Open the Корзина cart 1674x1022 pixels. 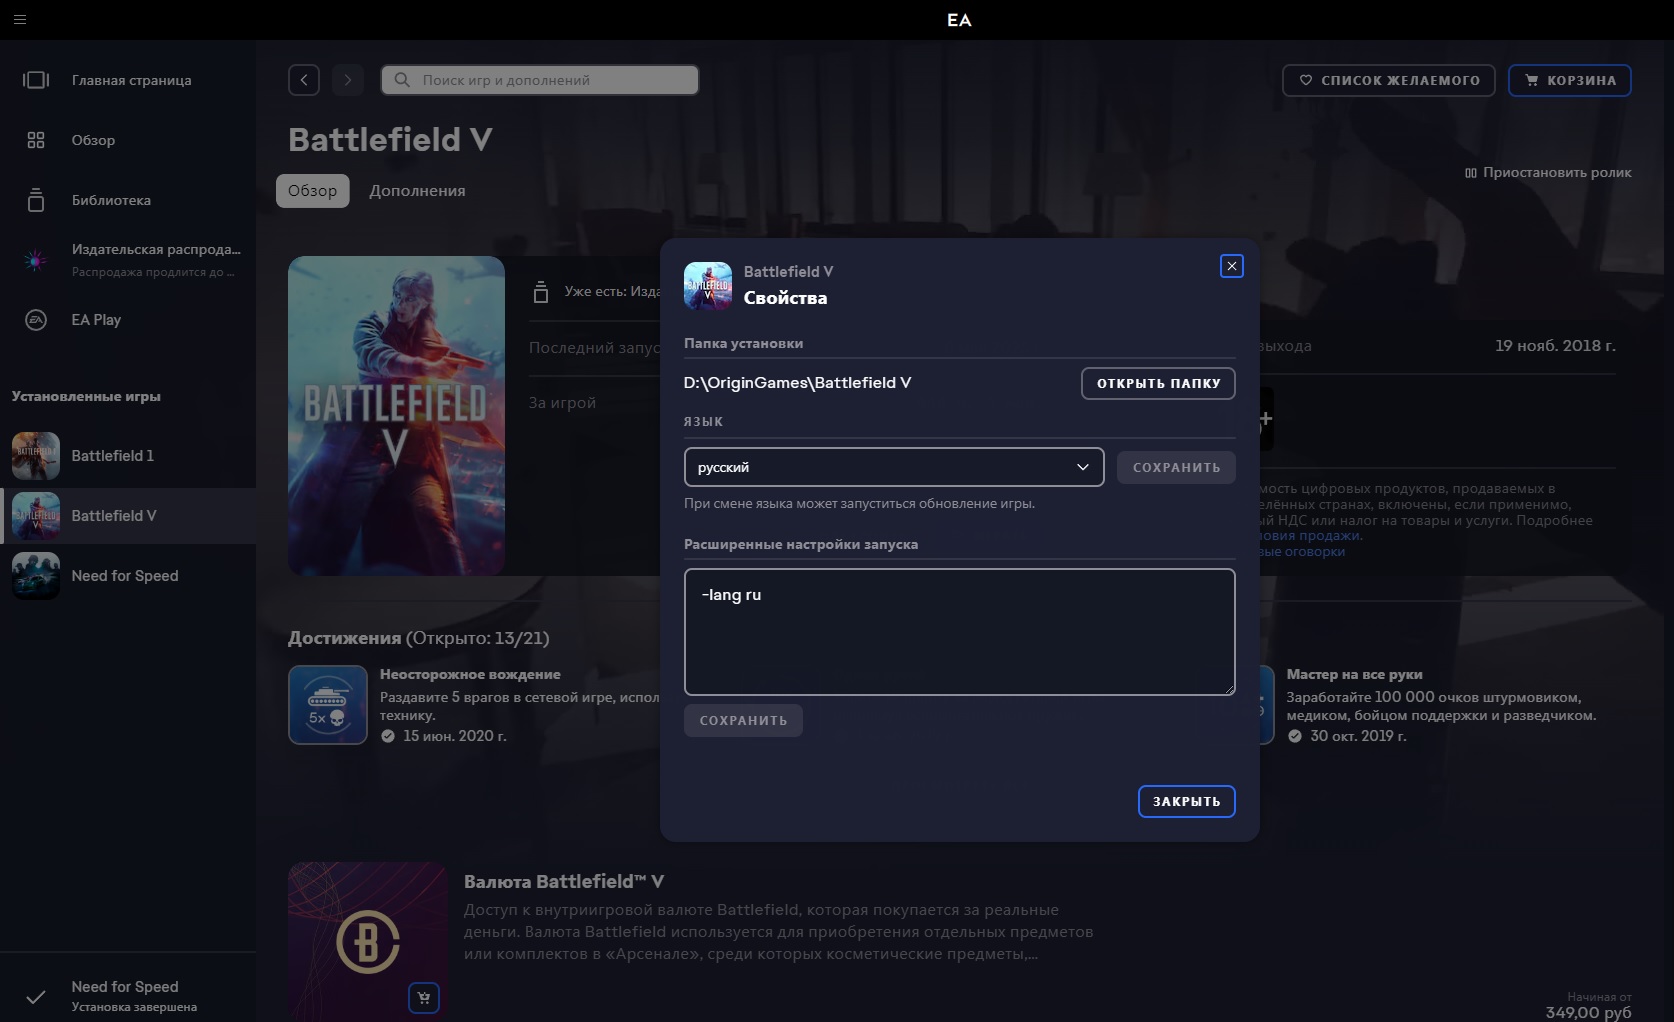(x=1570, y=80)
